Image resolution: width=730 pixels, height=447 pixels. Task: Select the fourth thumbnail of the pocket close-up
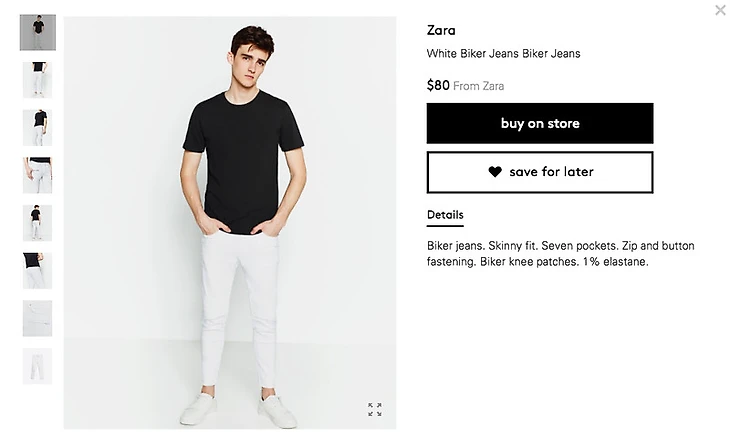[38, 176]
